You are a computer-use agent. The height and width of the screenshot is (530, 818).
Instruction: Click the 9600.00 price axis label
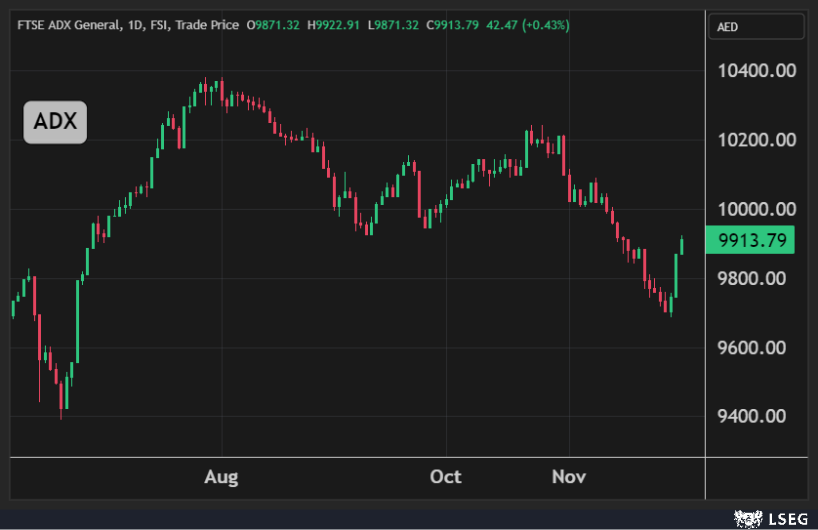click(x=757, y=347)
